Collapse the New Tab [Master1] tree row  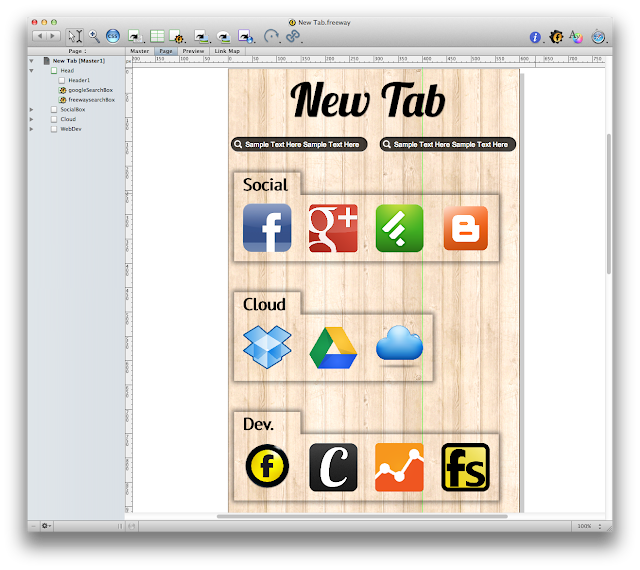[x=31, y=61]
